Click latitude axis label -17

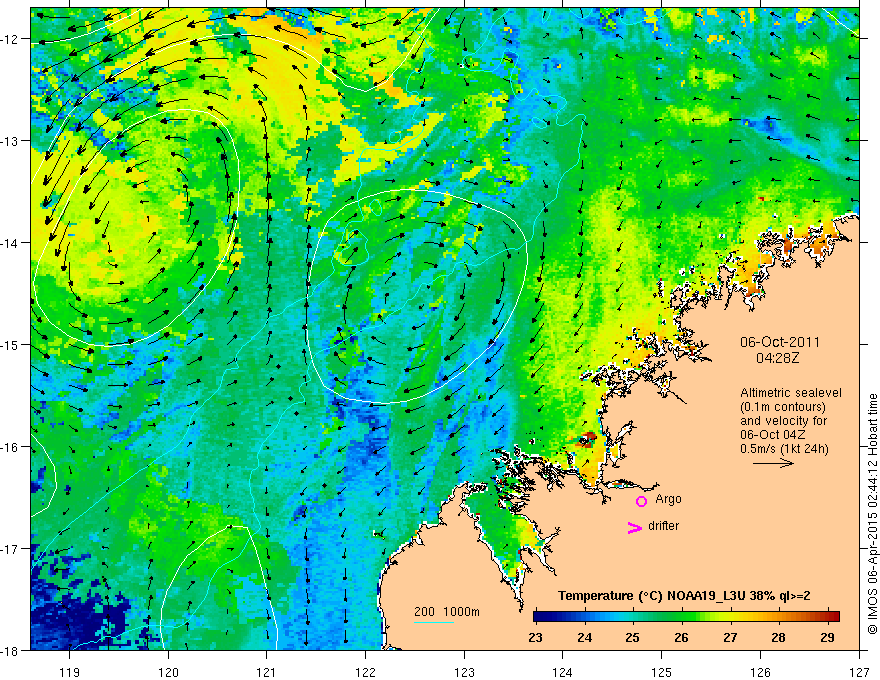point(11,549)
